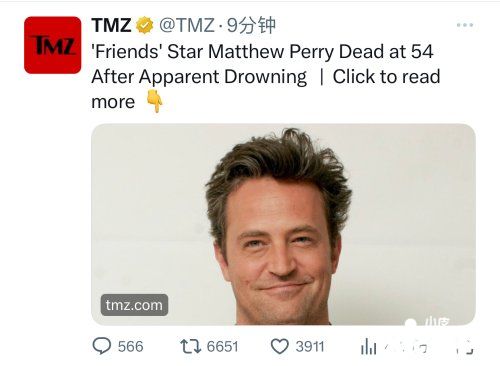Click the pointing-down hand emoji
500x366 pixels.
coord(155,101)
